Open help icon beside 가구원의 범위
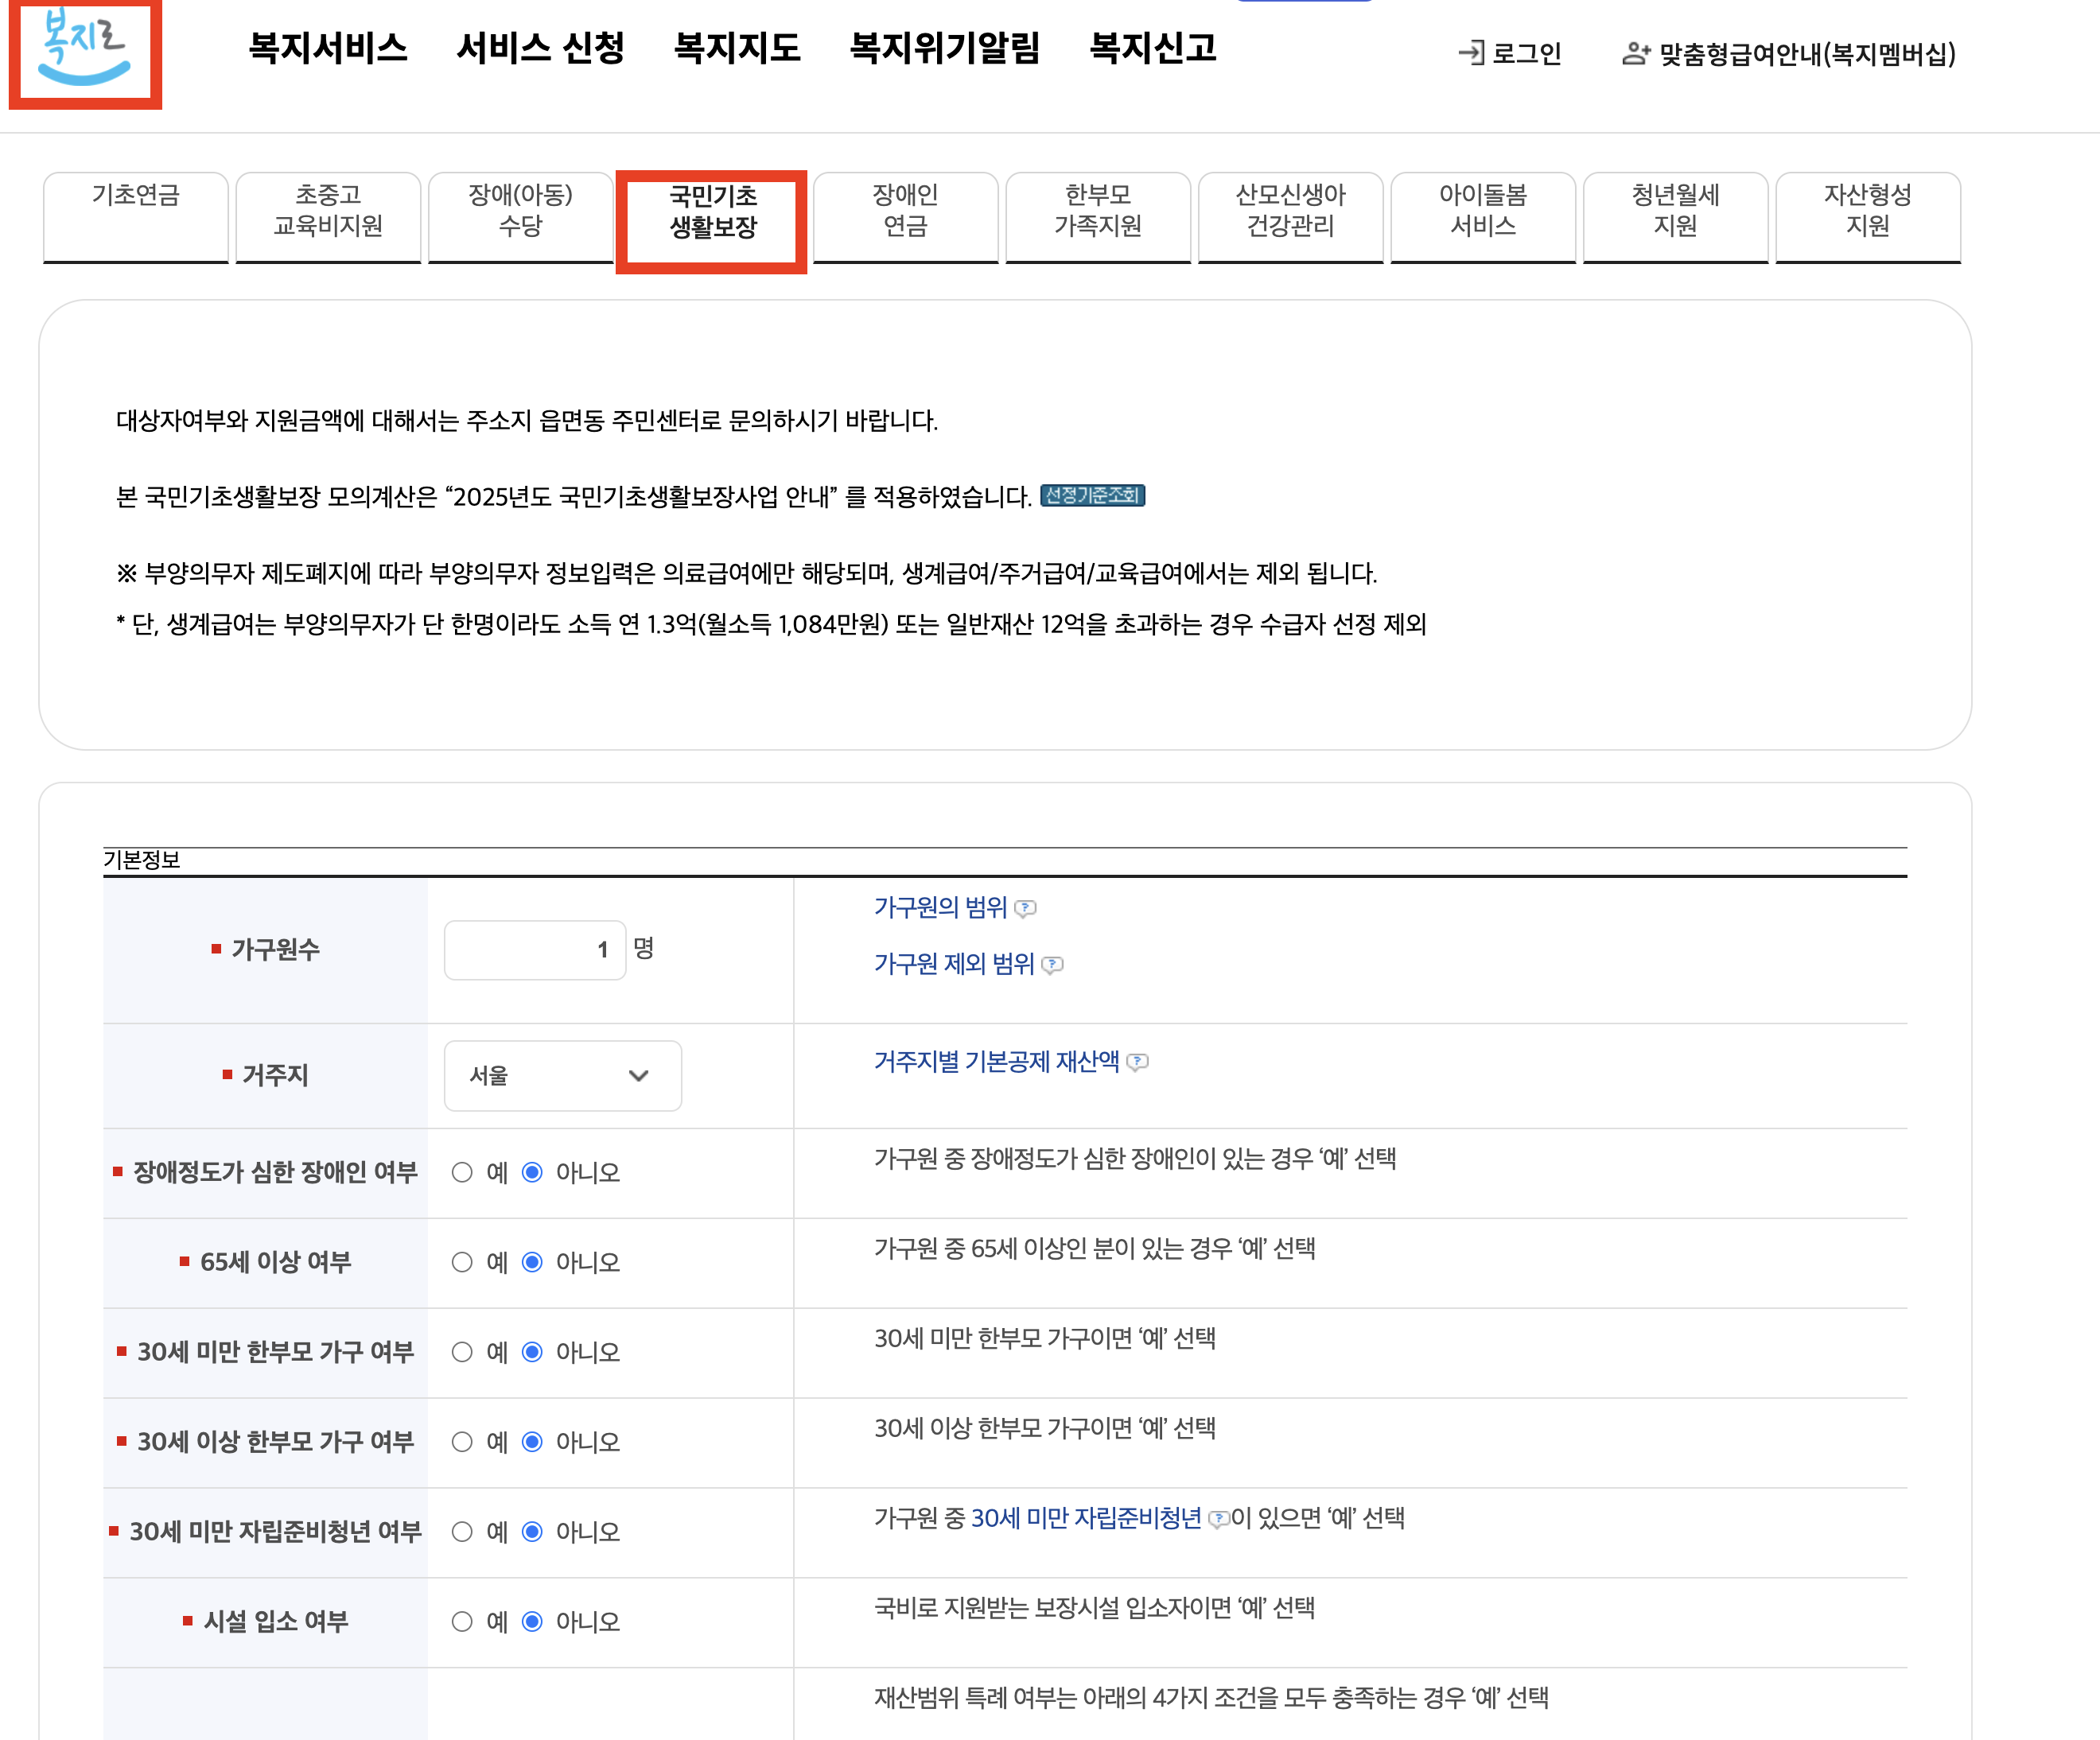 pos(1025,908)
